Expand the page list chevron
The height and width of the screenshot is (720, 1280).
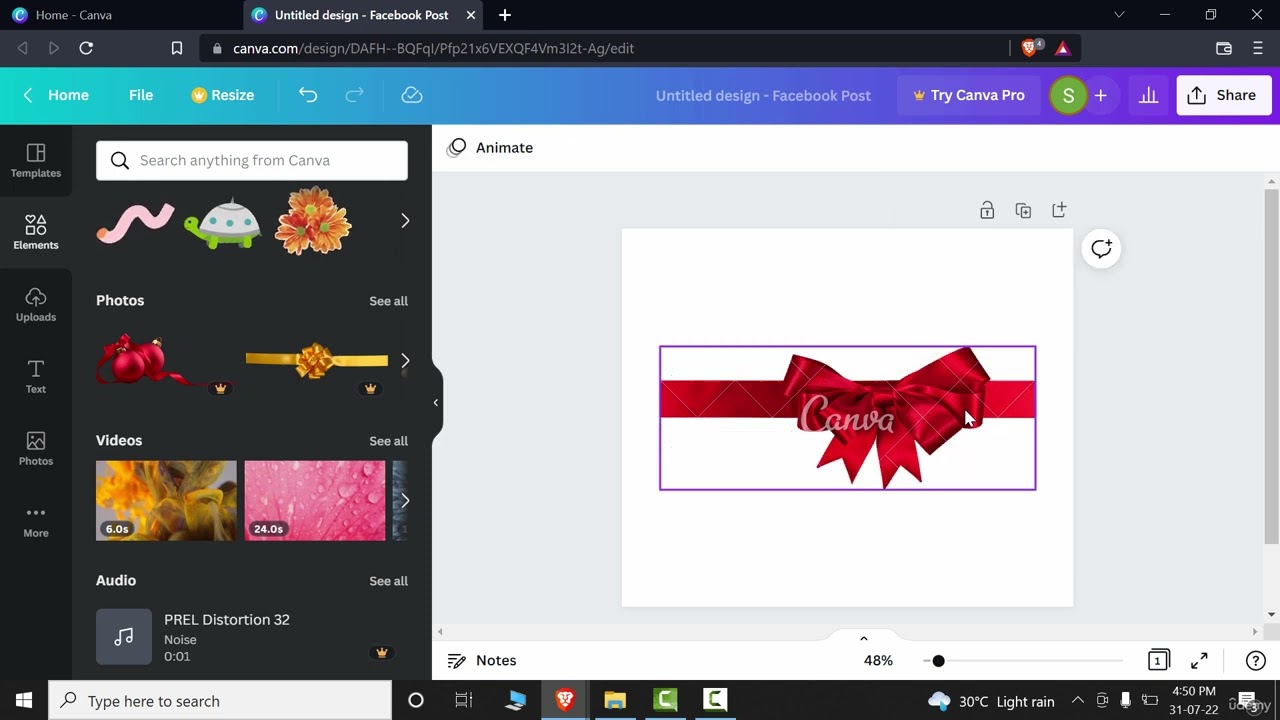864,639
